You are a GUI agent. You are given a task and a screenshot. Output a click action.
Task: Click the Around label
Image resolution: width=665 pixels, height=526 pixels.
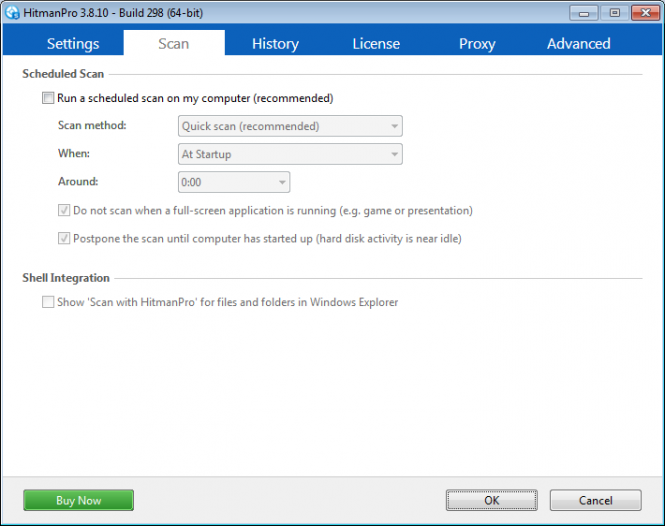click(78, 182)
